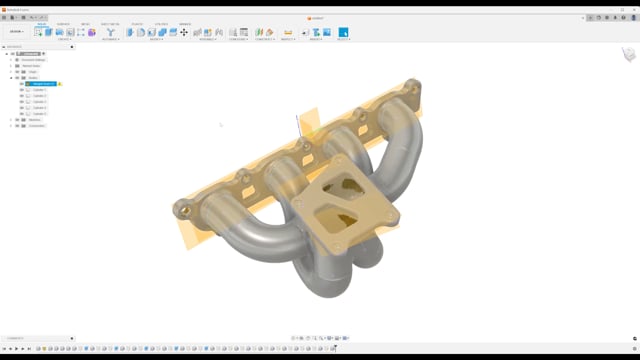
Task: Open the Modify dropdown menu
Action: (x=157, y=39)
